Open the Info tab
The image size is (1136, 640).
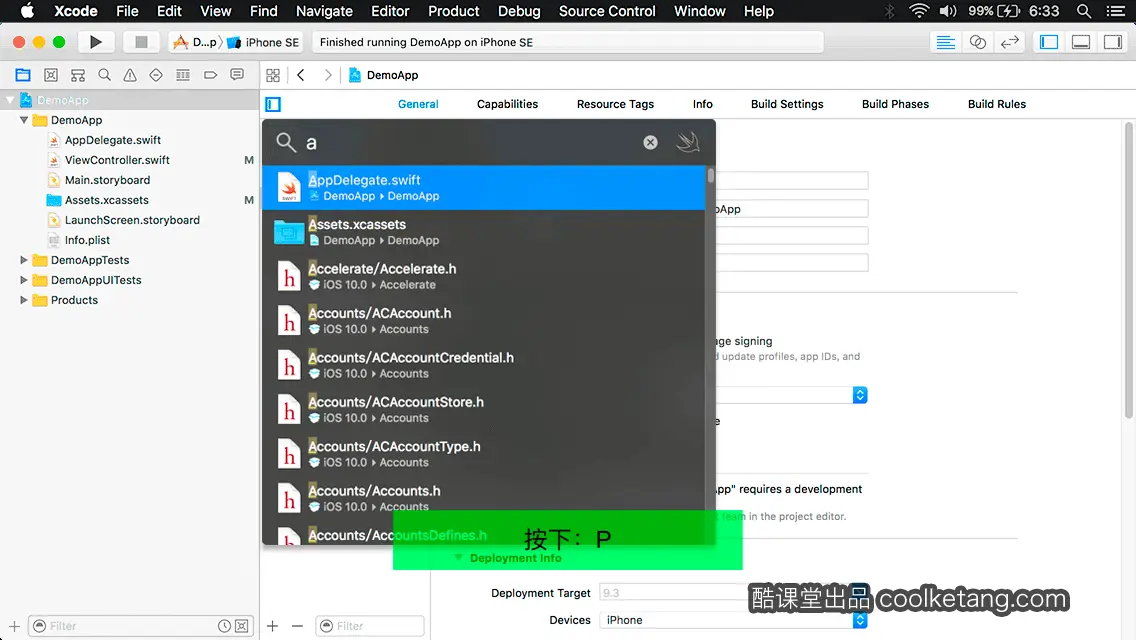[702, 104]
